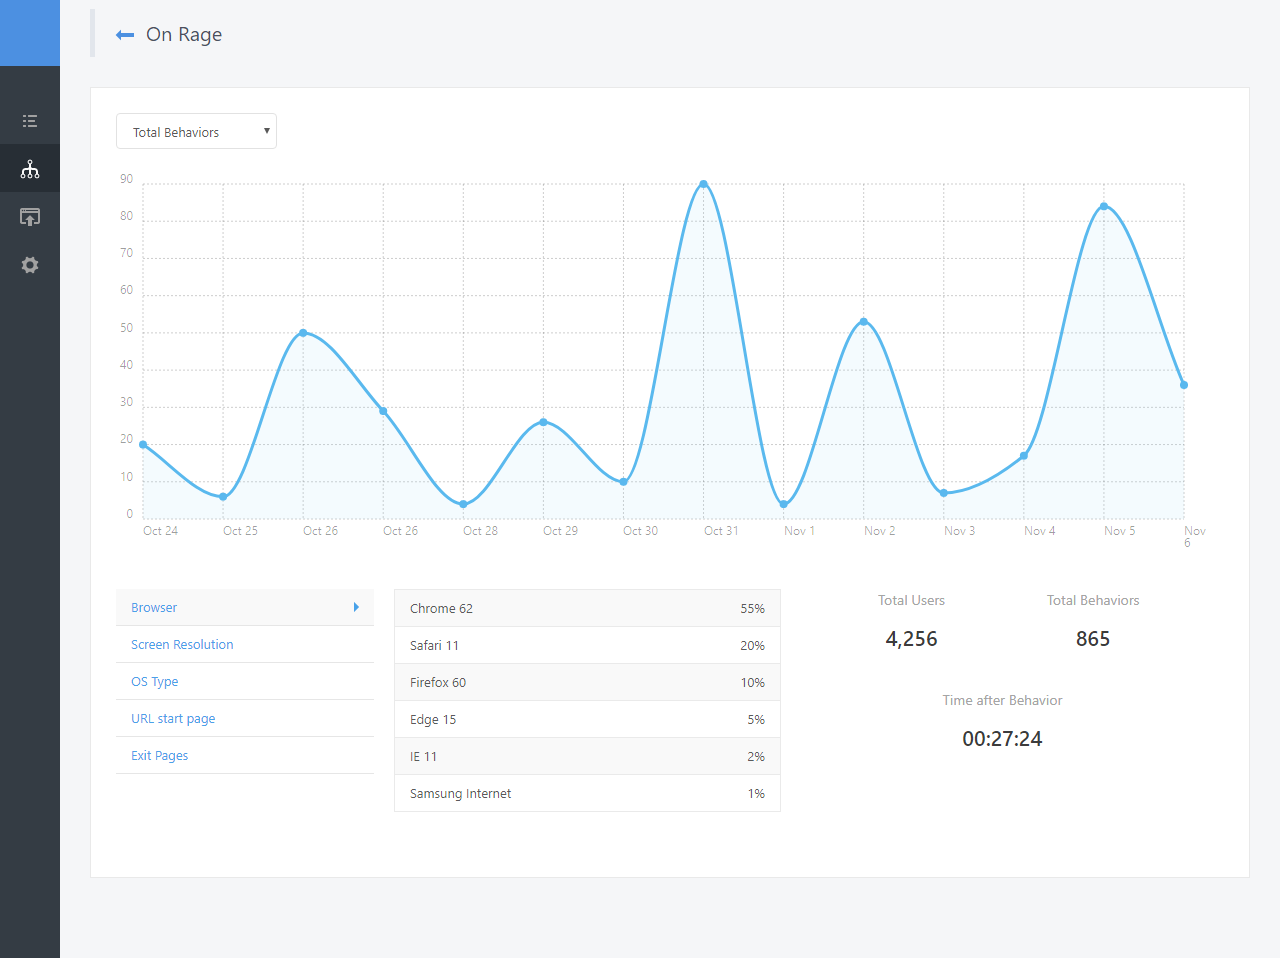The height and width of the screenshot is (958, 1280).
Task: Click the Nov 5 data point on chart
Action: coord(1104,206)
